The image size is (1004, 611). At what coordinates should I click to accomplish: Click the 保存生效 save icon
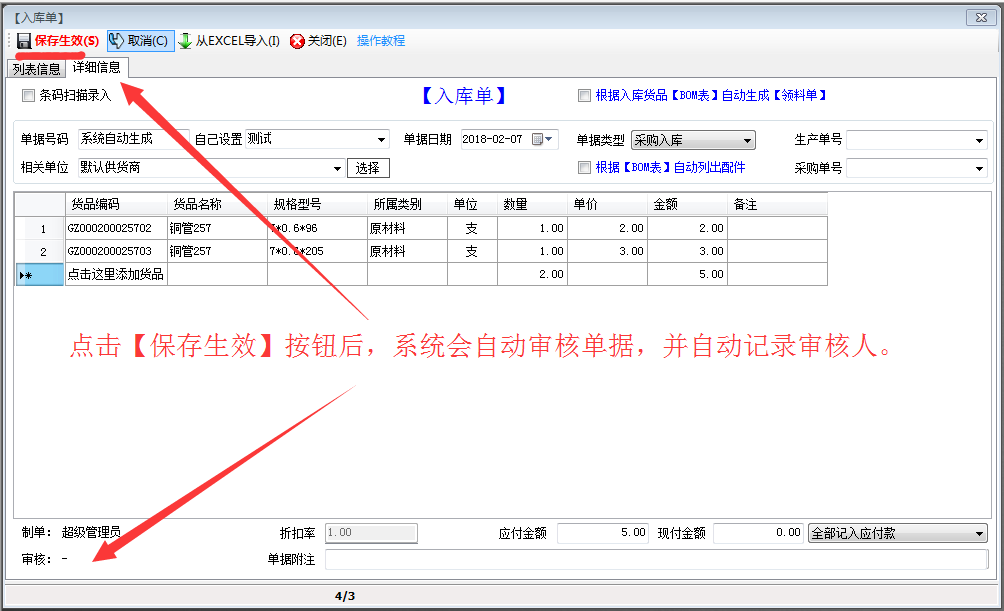[x=22, y=41]
